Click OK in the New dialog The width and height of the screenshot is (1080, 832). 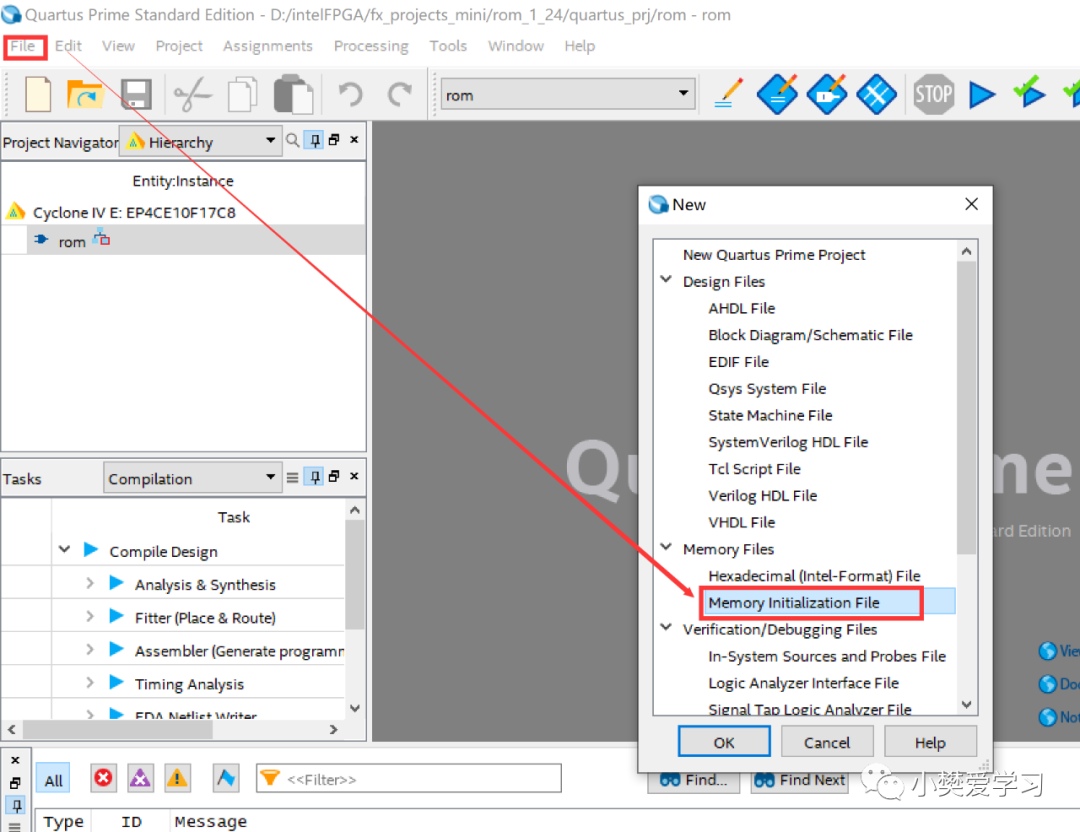[724, 742]
